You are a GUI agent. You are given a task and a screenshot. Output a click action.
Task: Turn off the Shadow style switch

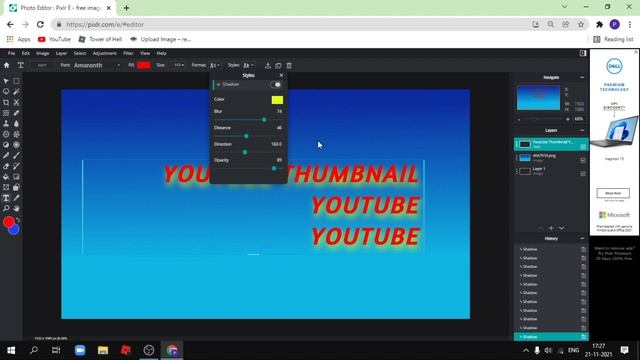point(276,84)
